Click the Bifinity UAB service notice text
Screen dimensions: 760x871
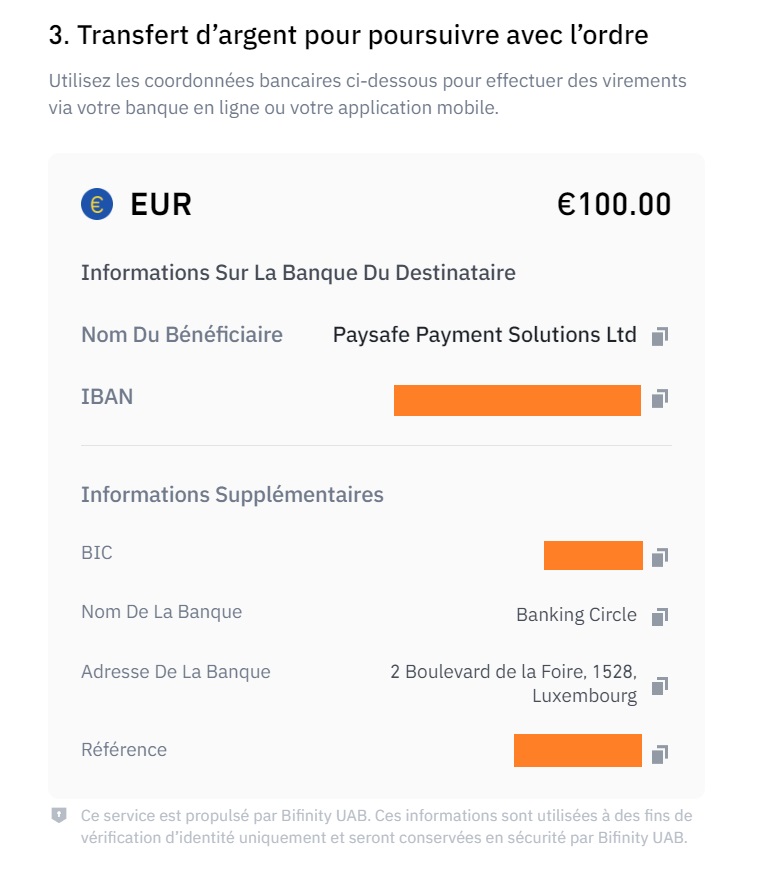(386, 826)
